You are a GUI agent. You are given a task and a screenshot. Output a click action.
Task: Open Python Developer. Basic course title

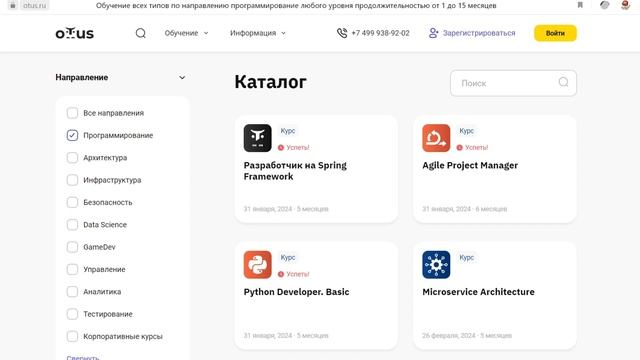tap(296, 292)
